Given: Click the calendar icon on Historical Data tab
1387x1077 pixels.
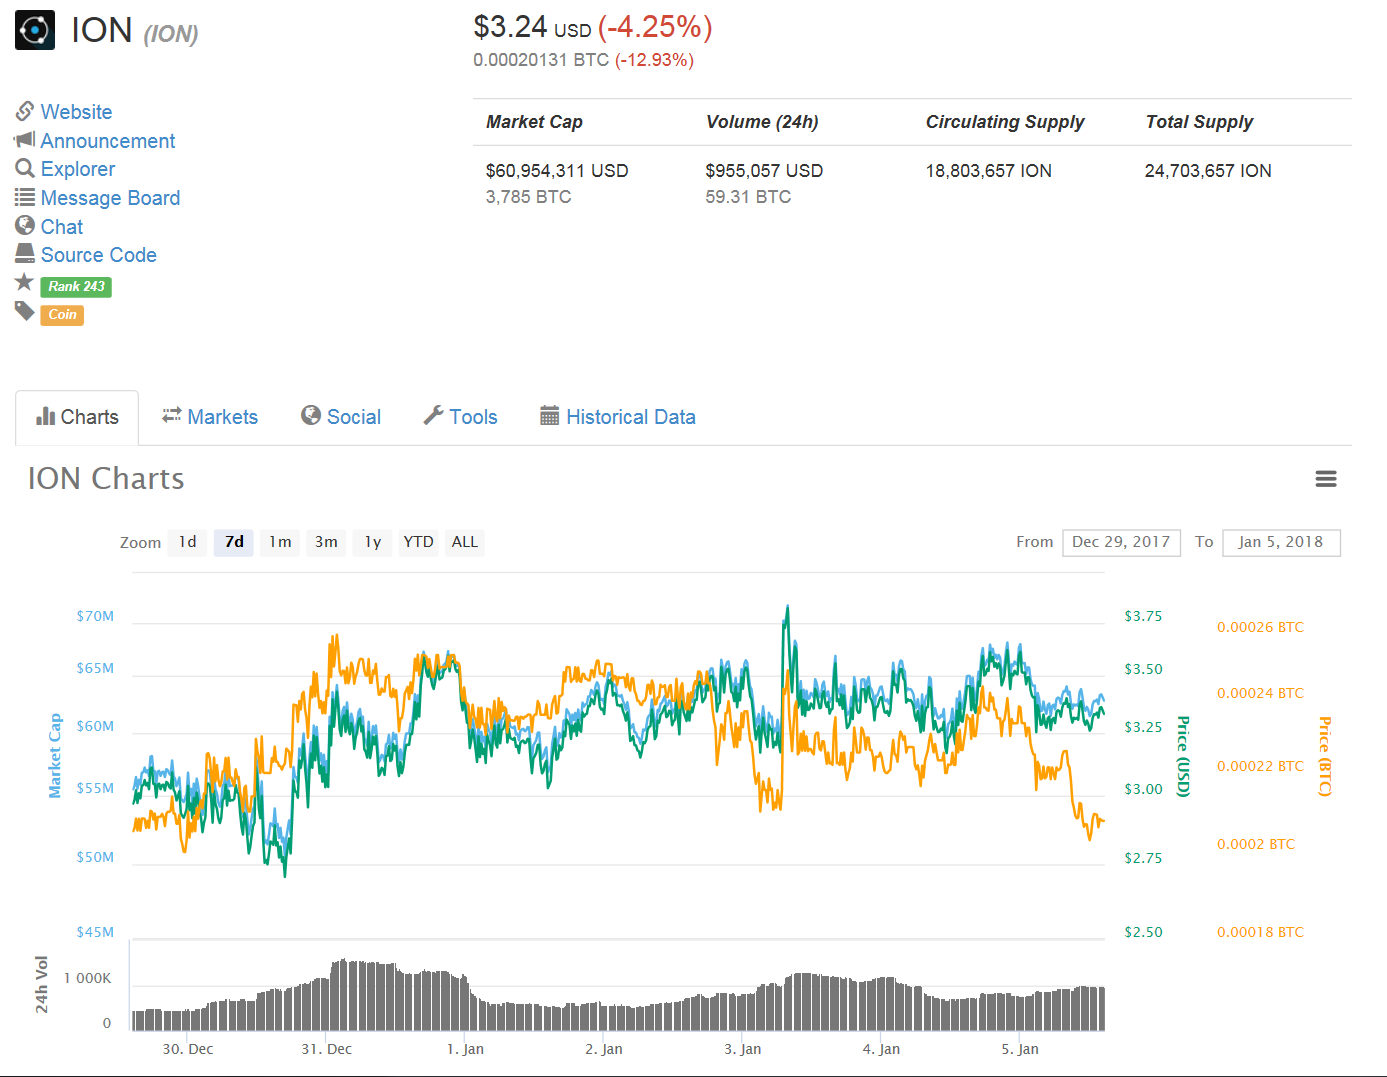Looking at the screenshot, I should (550, 416).
